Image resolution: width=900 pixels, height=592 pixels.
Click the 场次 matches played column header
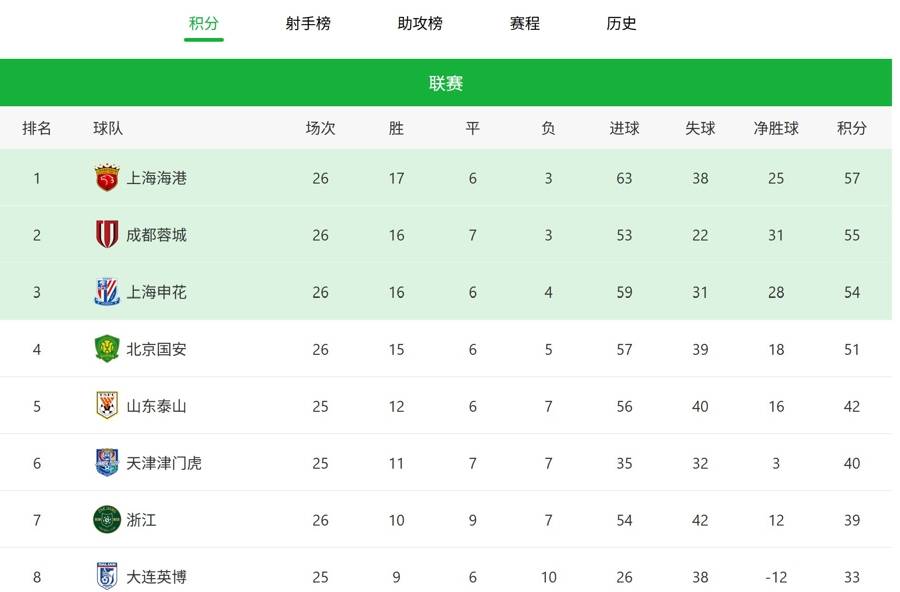tap(320, 128)
